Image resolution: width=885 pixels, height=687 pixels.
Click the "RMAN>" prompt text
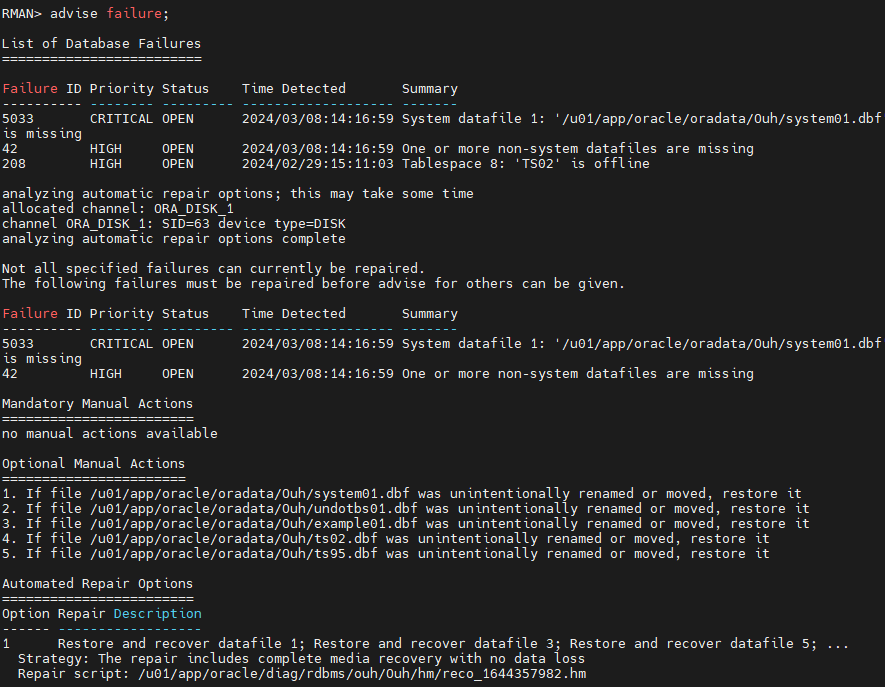(x=21, y=14)
